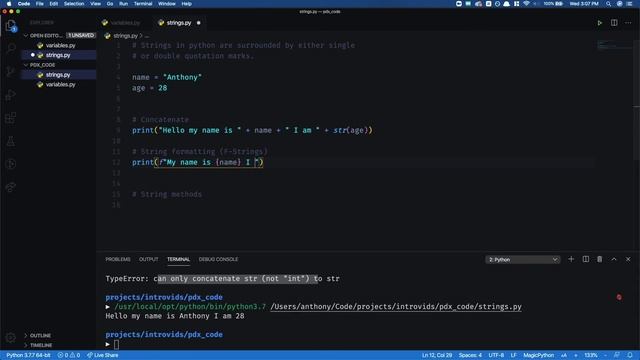640x360 pixels.
Task: Split the terminal panel
Action: click(585, 259)
